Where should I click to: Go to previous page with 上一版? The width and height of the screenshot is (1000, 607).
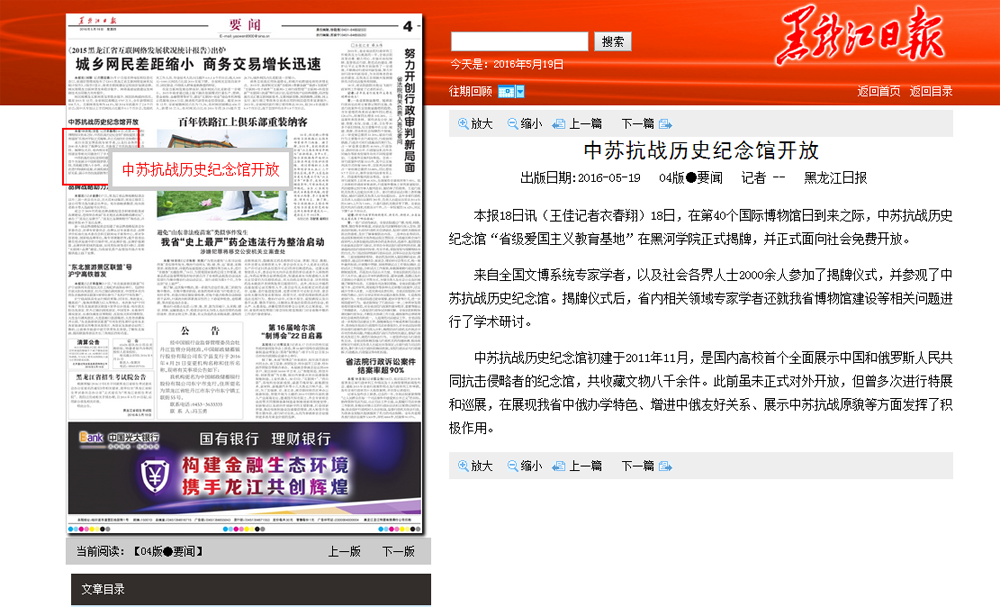(x=344, y=551)
